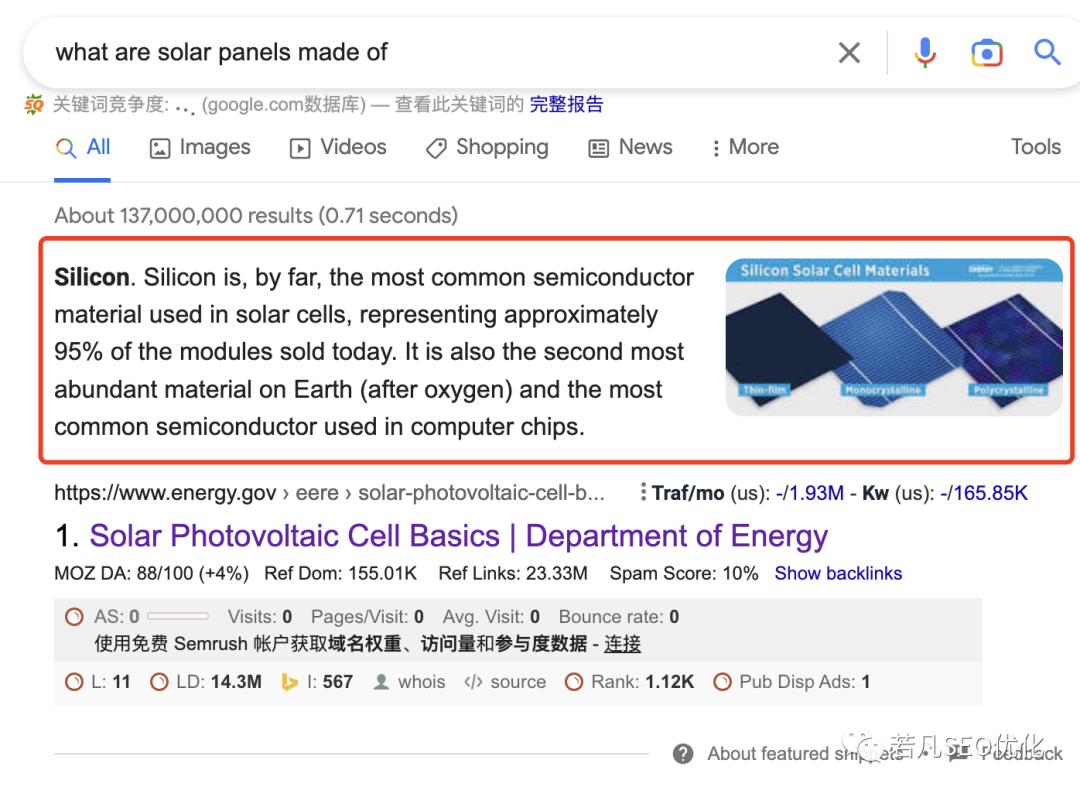The height and width of the screenshot is (794, 1080).
Task: Click the Silicon Solar Cell Materials thumbnail
Action: [x=894, y=337]
